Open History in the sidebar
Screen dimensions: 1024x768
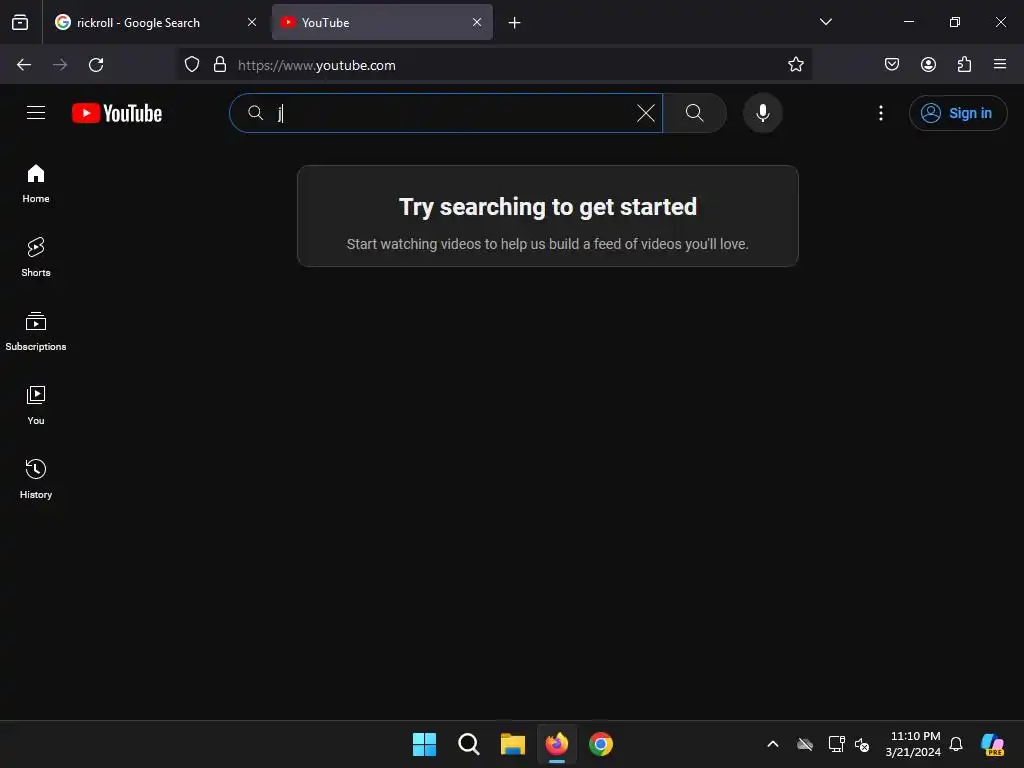(36, 479)
